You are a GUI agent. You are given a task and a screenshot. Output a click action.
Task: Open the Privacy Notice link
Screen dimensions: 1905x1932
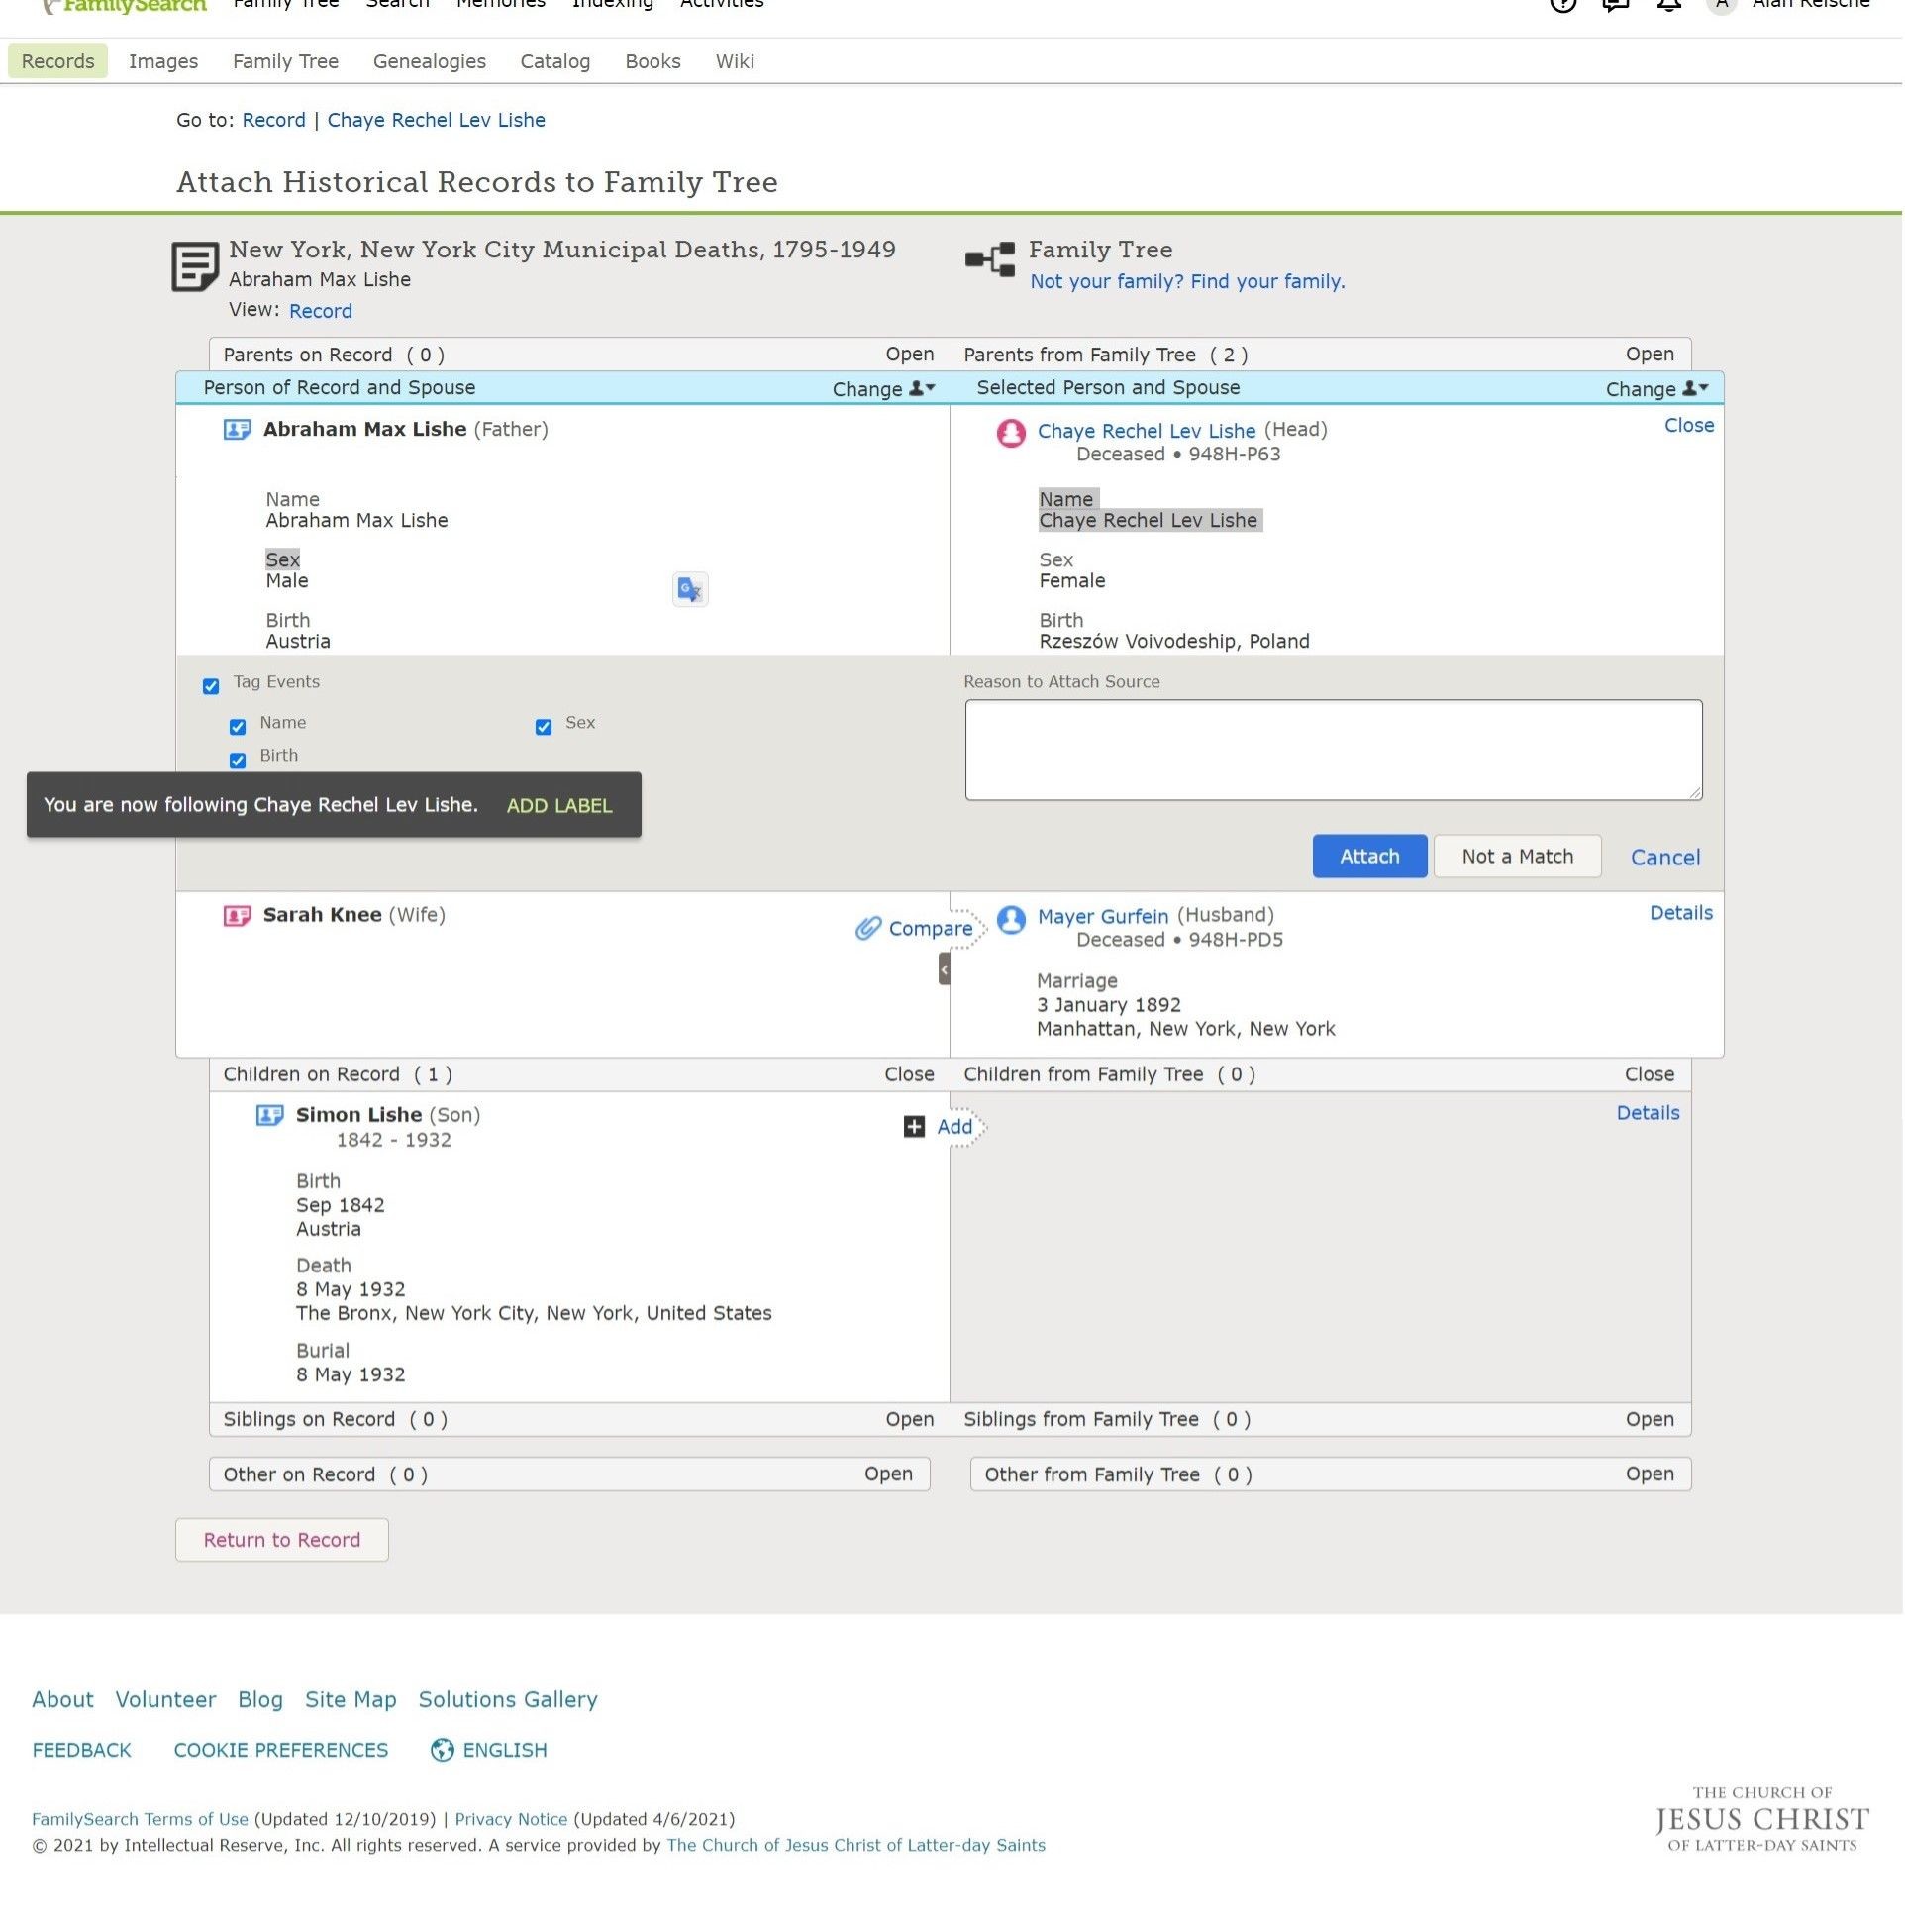coord(511,1819)
